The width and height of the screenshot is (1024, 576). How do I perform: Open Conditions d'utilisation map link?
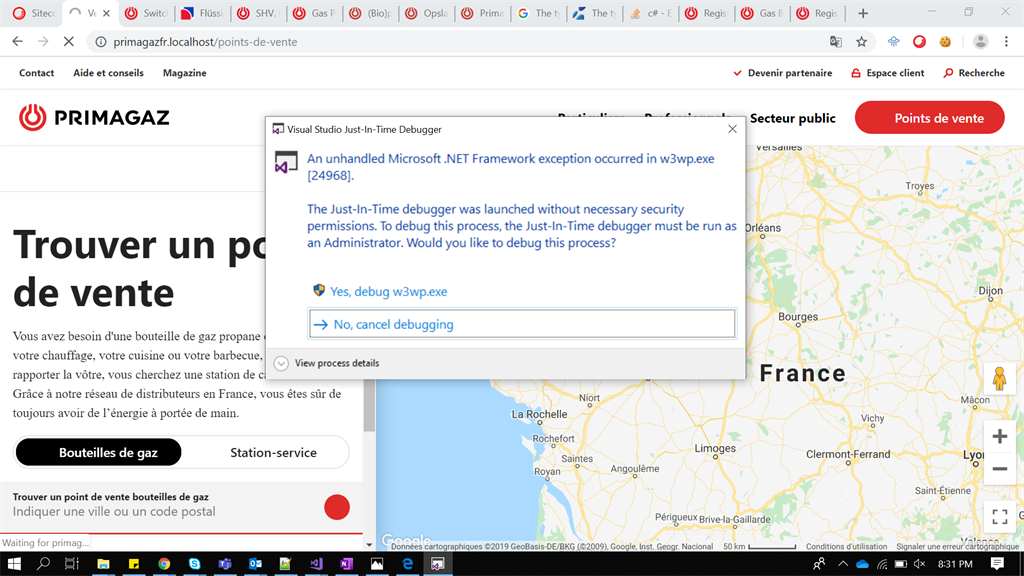click(846, 547)
